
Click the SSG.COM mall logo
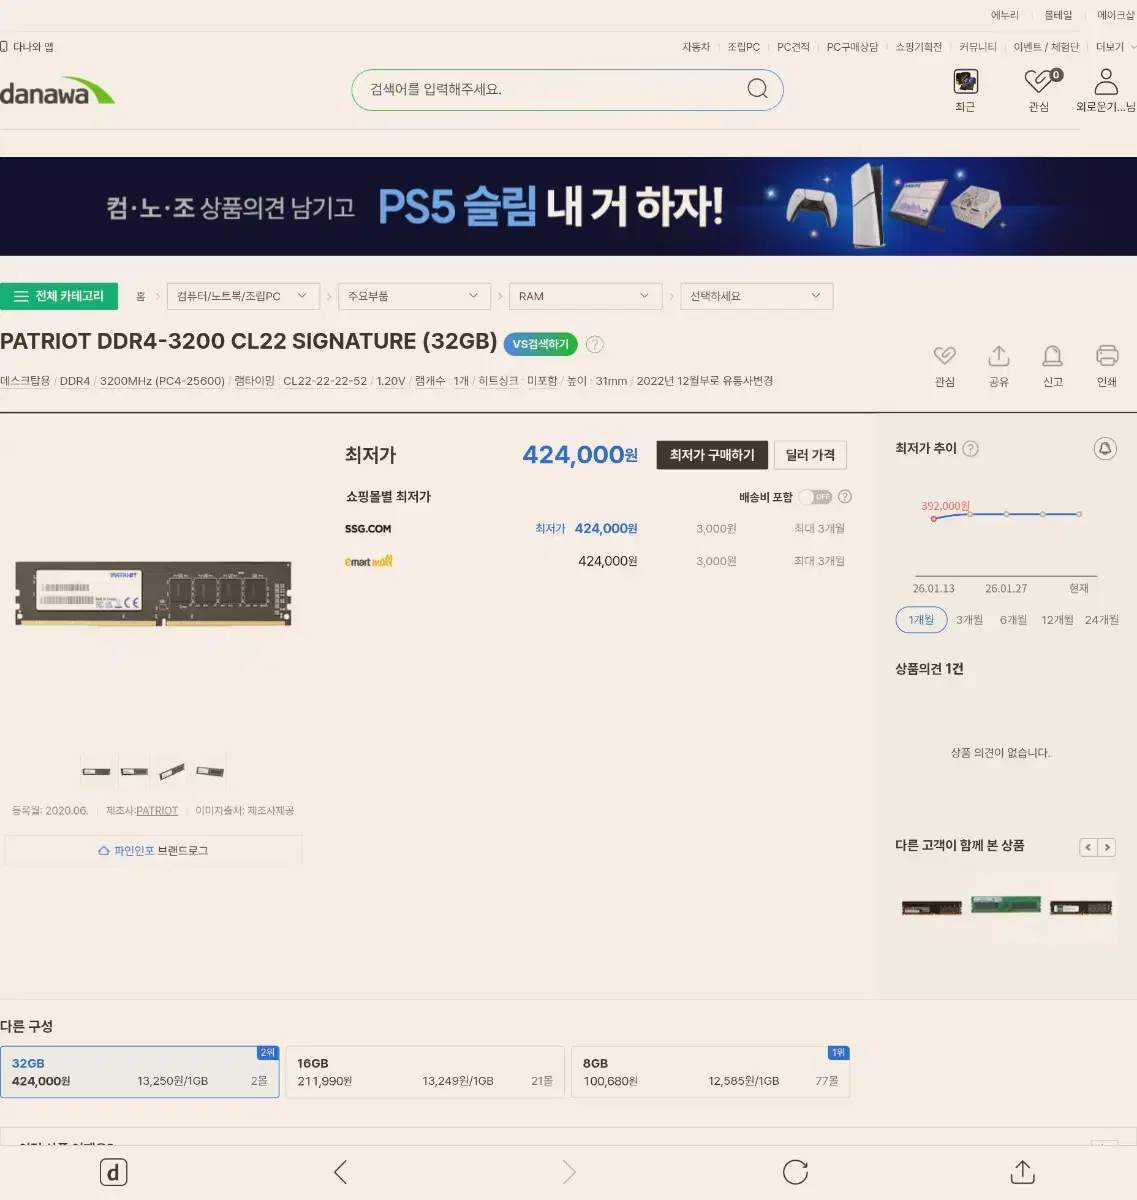point(368,529)
